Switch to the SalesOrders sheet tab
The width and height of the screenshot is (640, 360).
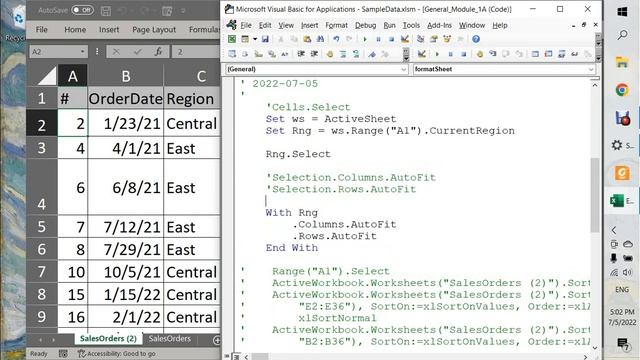click(x=170, y=339)
